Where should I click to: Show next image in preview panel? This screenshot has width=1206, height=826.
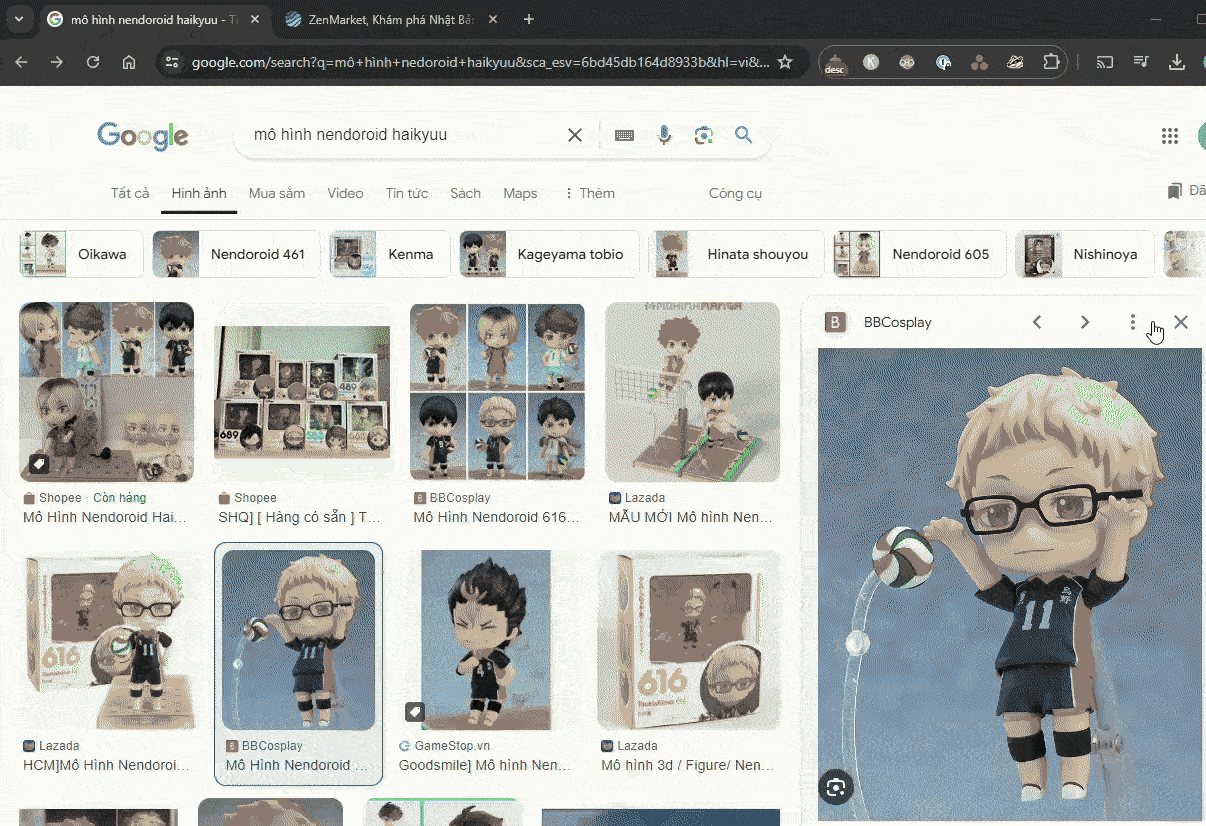[x=1085, y=322]
